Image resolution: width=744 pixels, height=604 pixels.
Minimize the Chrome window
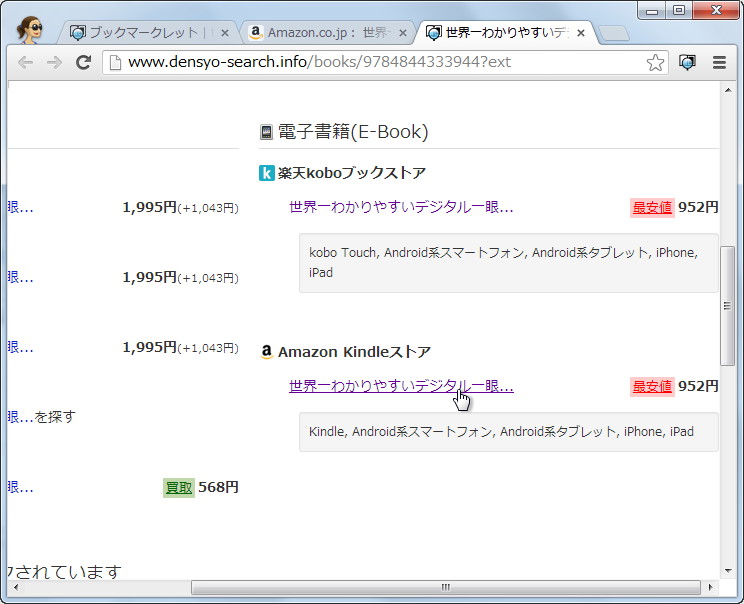[x=652, y=10]
